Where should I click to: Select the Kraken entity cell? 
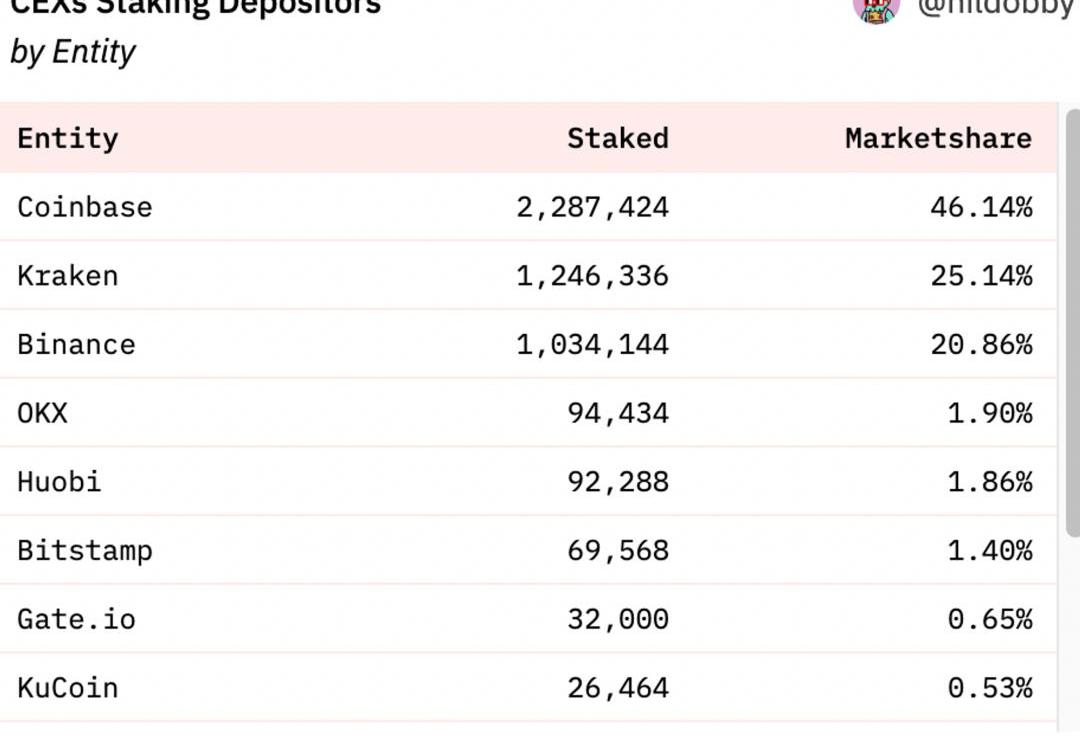[68, 276]
